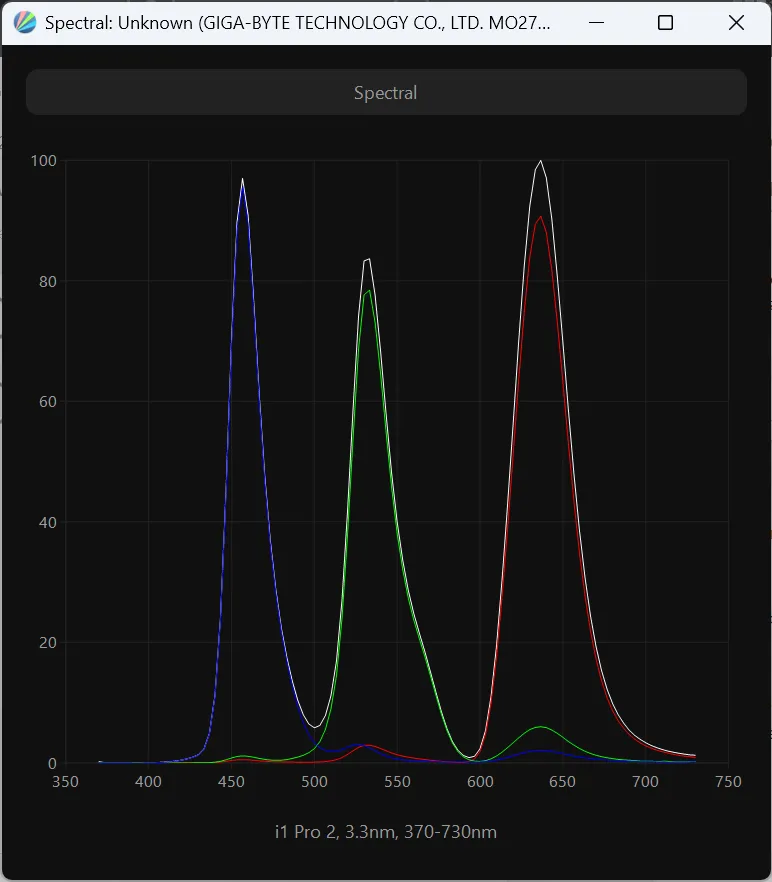Click the tip of the blue spectral peak
The width and height of the screenshot is (772, 882).
242,181
